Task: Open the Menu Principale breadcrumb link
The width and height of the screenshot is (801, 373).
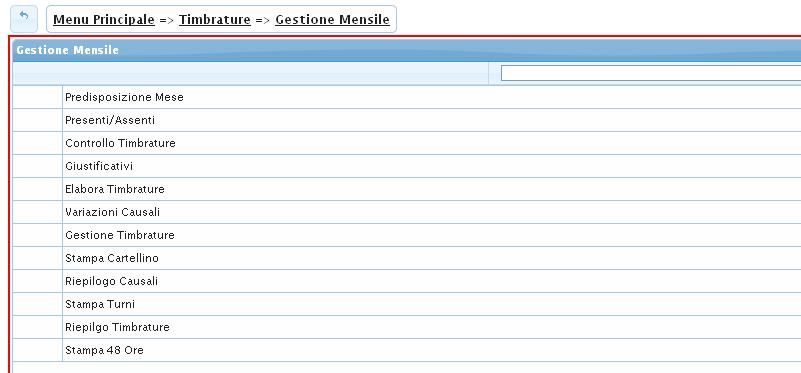Action: coord(104,19)
